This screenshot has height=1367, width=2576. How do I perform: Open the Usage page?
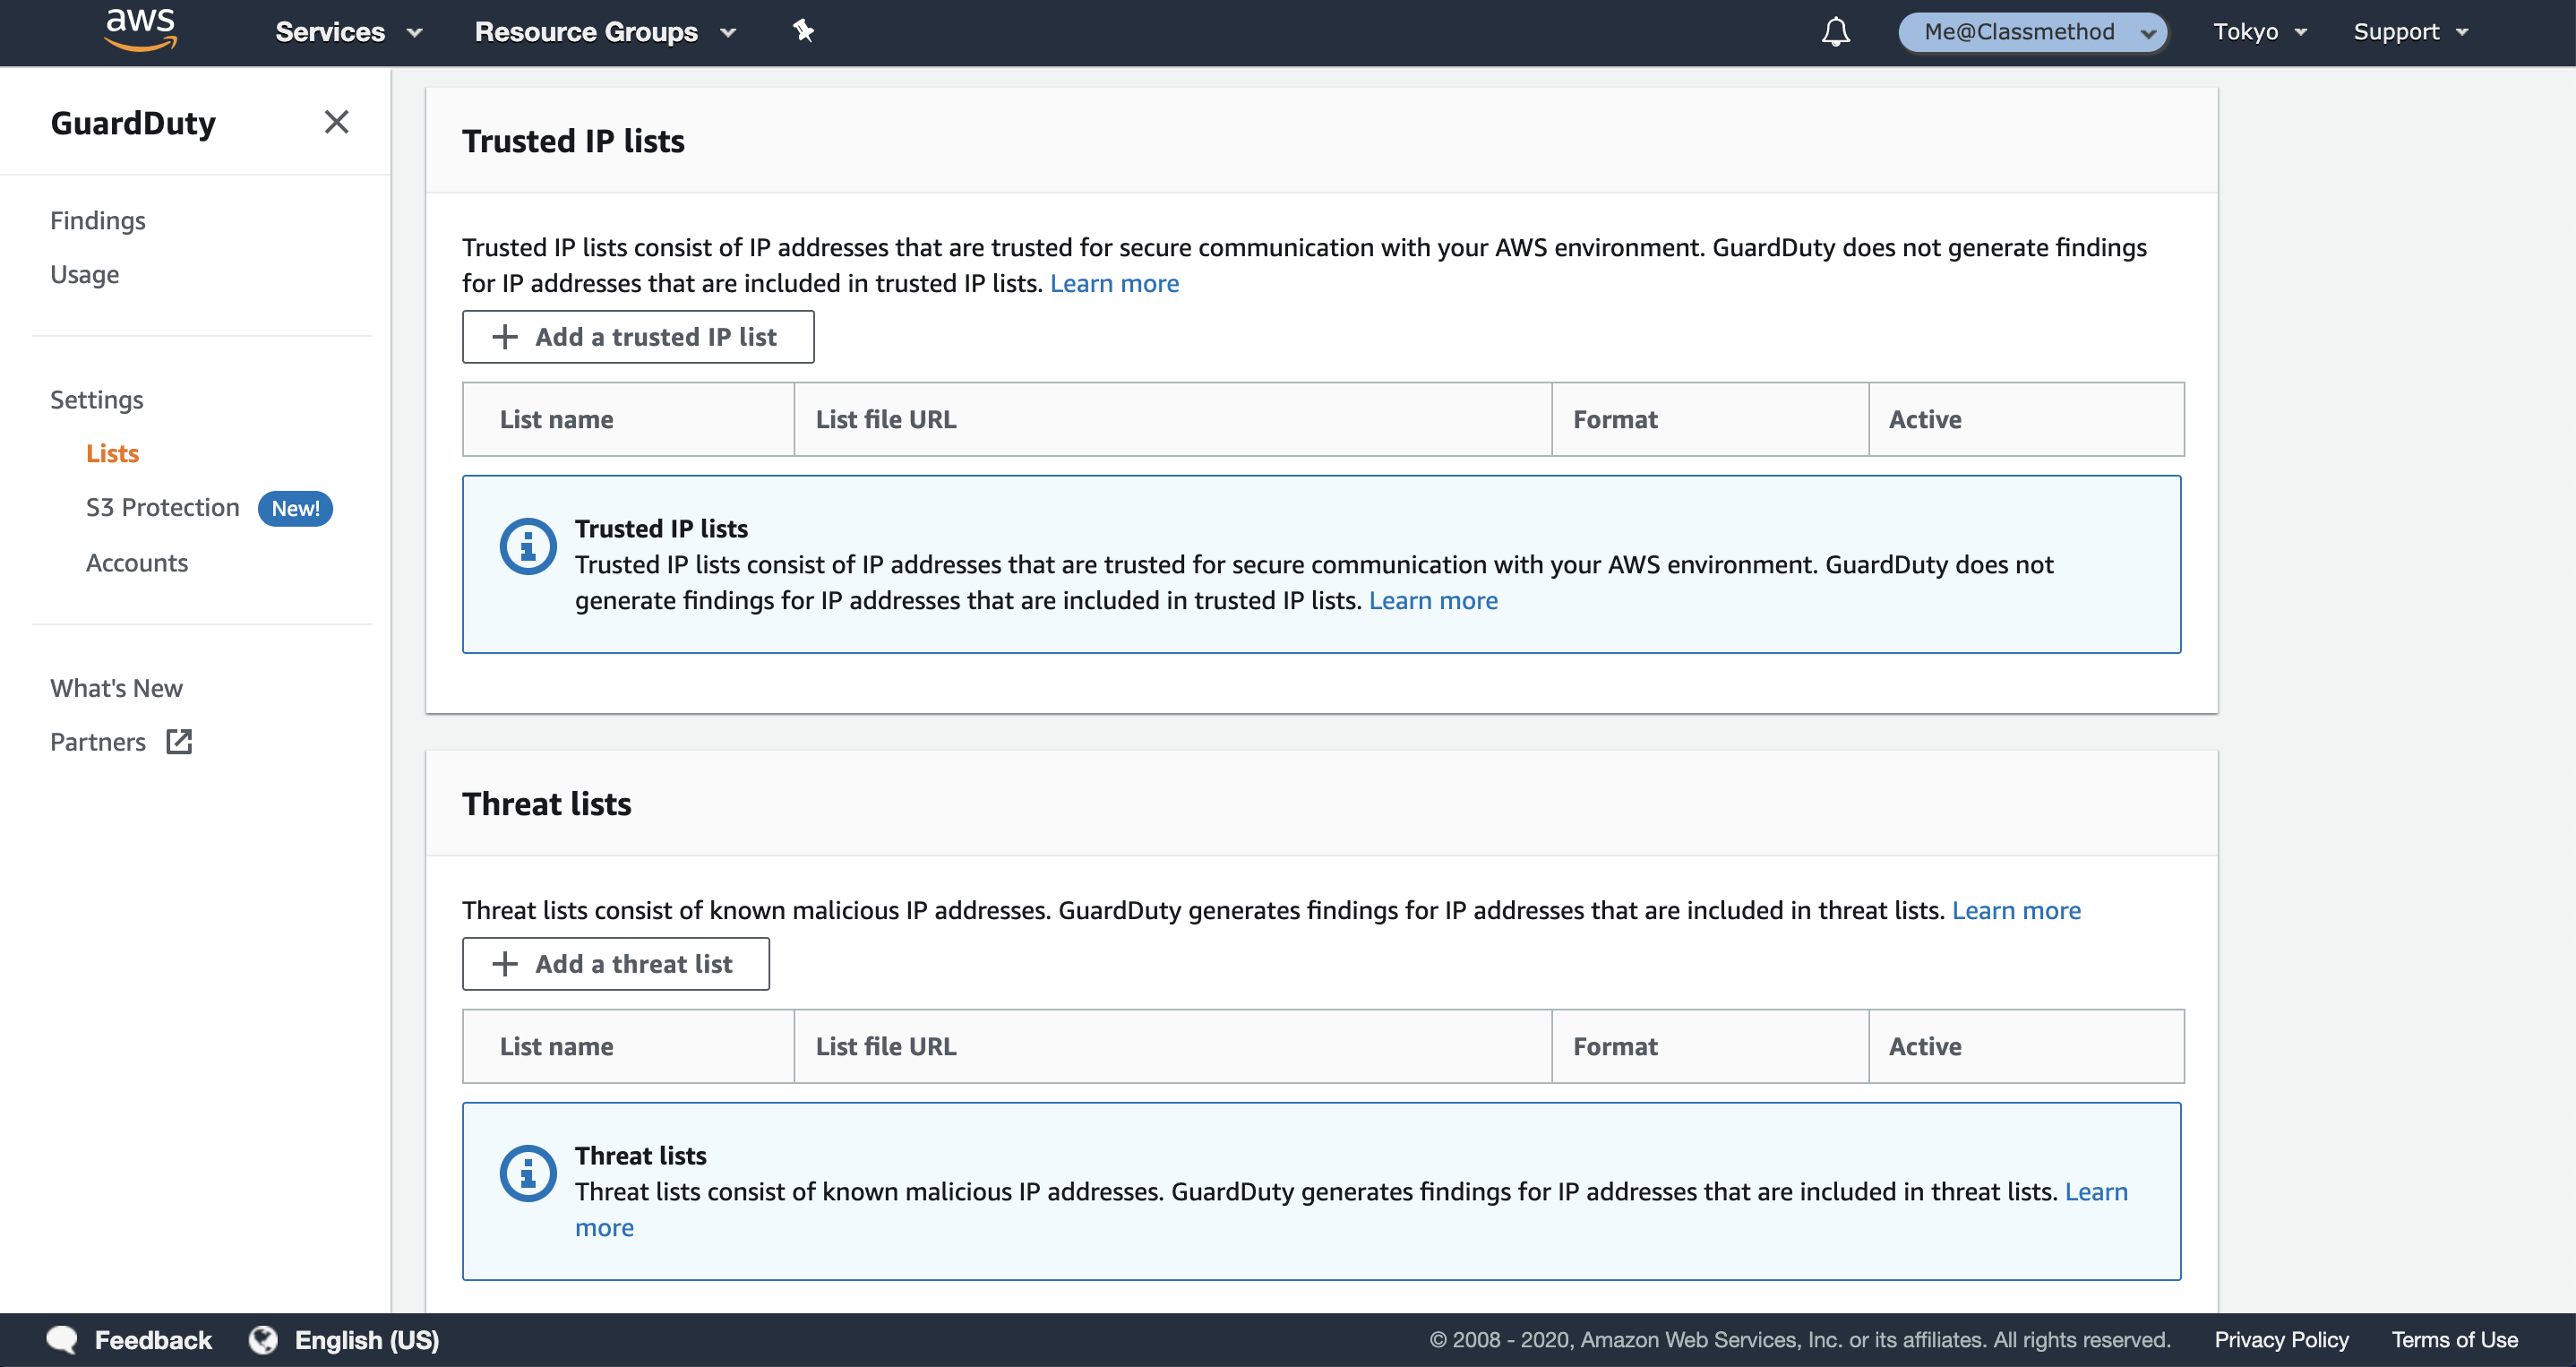coord(85,274)
